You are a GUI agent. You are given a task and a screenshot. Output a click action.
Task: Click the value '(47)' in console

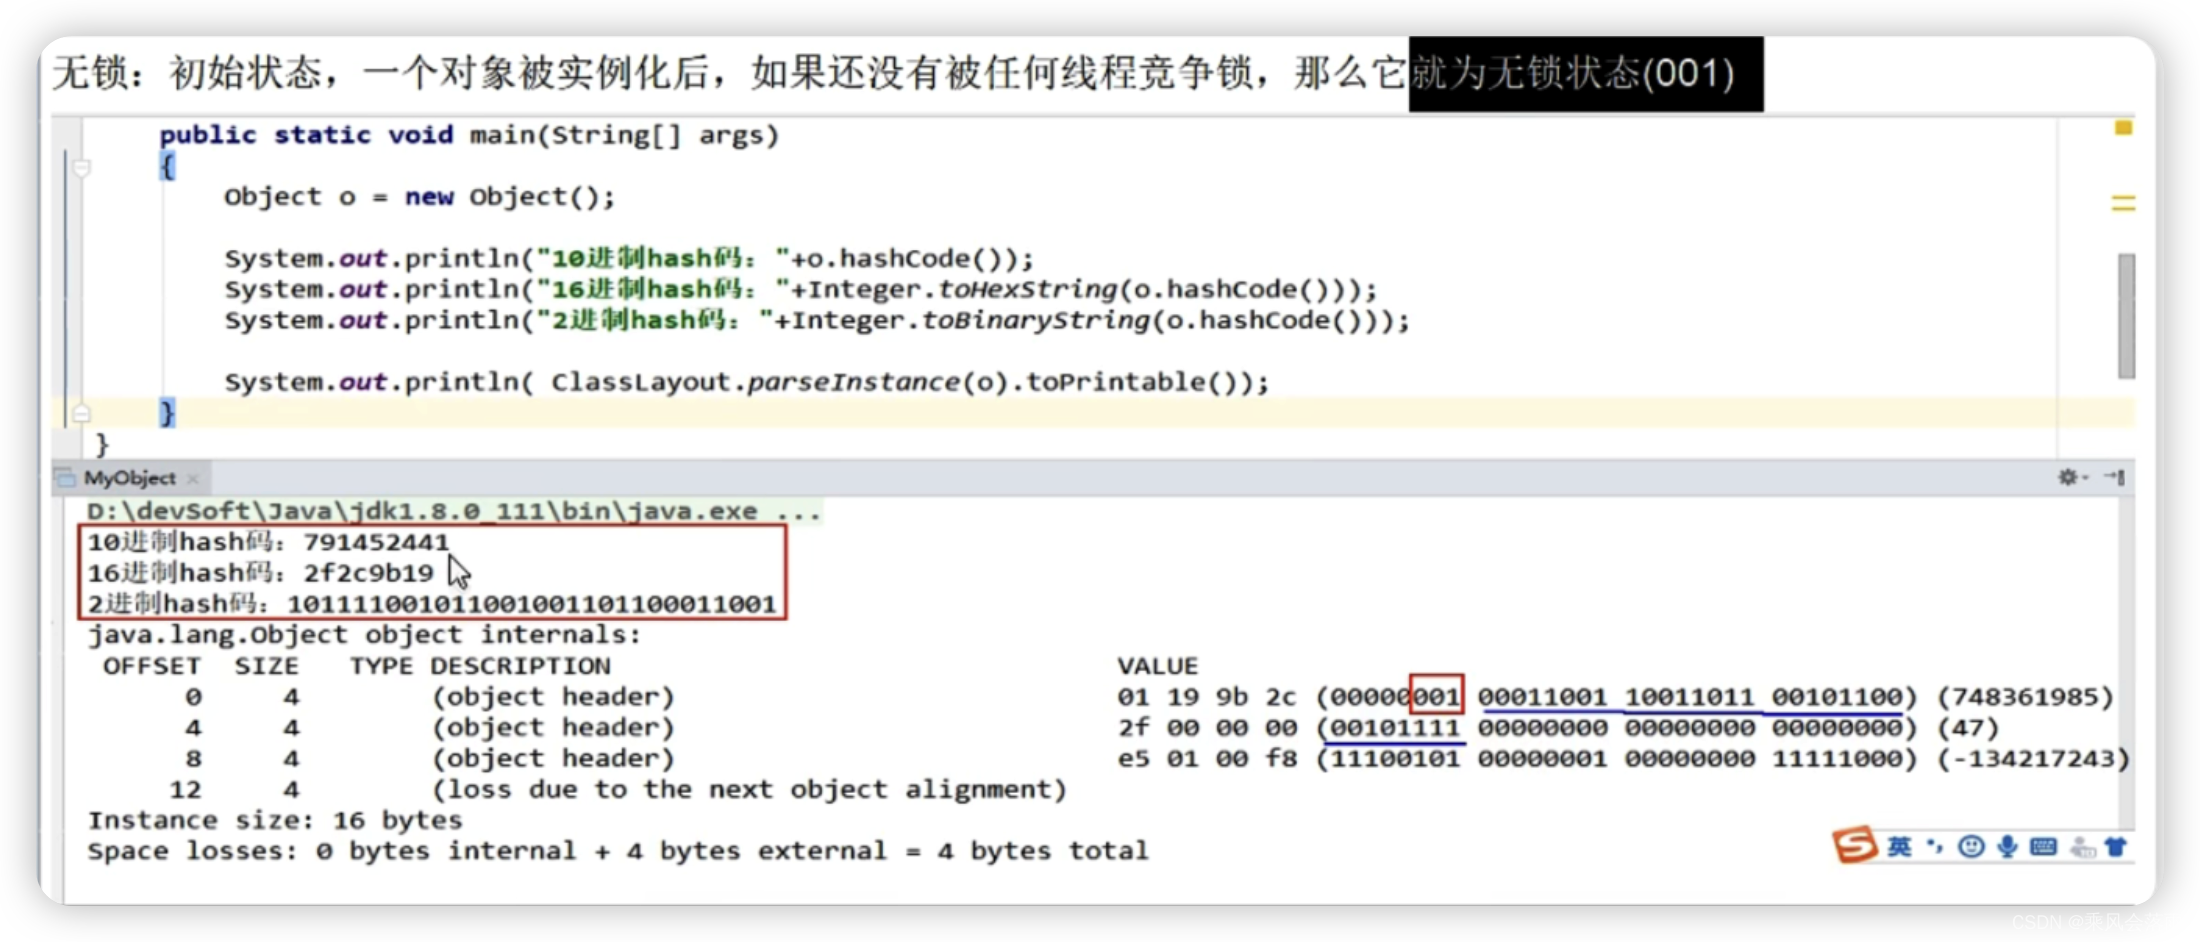click(x=1968, y=728)
